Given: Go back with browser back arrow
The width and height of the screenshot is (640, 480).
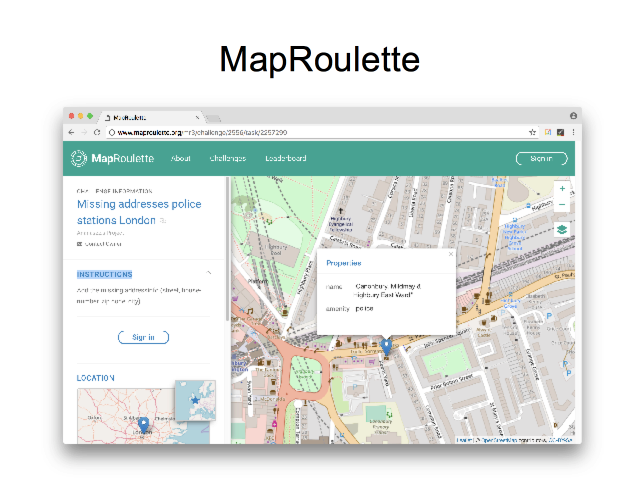Looking at the screenshot, I should click(x=71, y=132).
